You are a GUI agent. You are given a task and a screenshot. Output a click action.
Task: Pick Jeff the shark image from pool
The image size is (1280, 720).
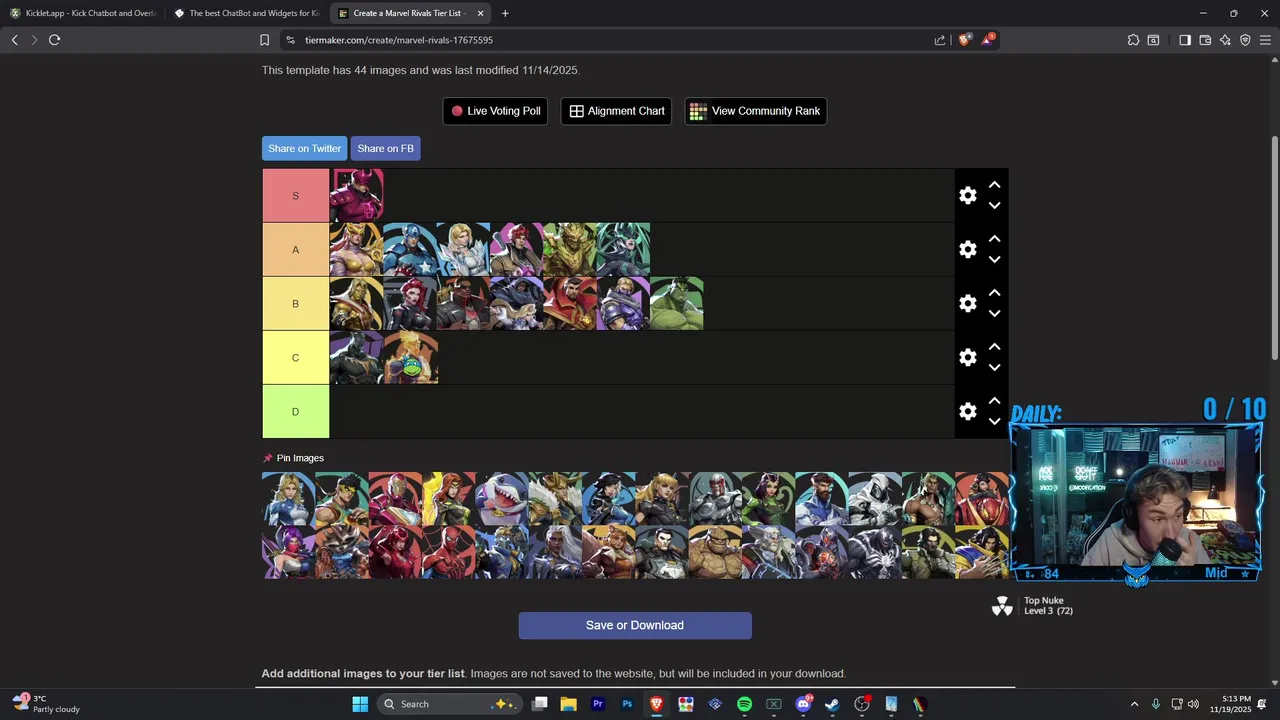click(501, 499)
